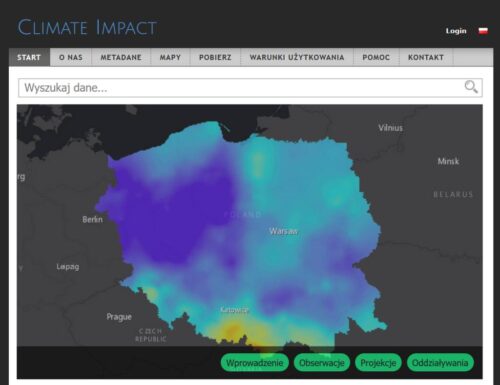Image resolution: width=500 pixels, height=385 pixels.
Task: Open the KONTAKT menu item
Action: tap(426, 57)
